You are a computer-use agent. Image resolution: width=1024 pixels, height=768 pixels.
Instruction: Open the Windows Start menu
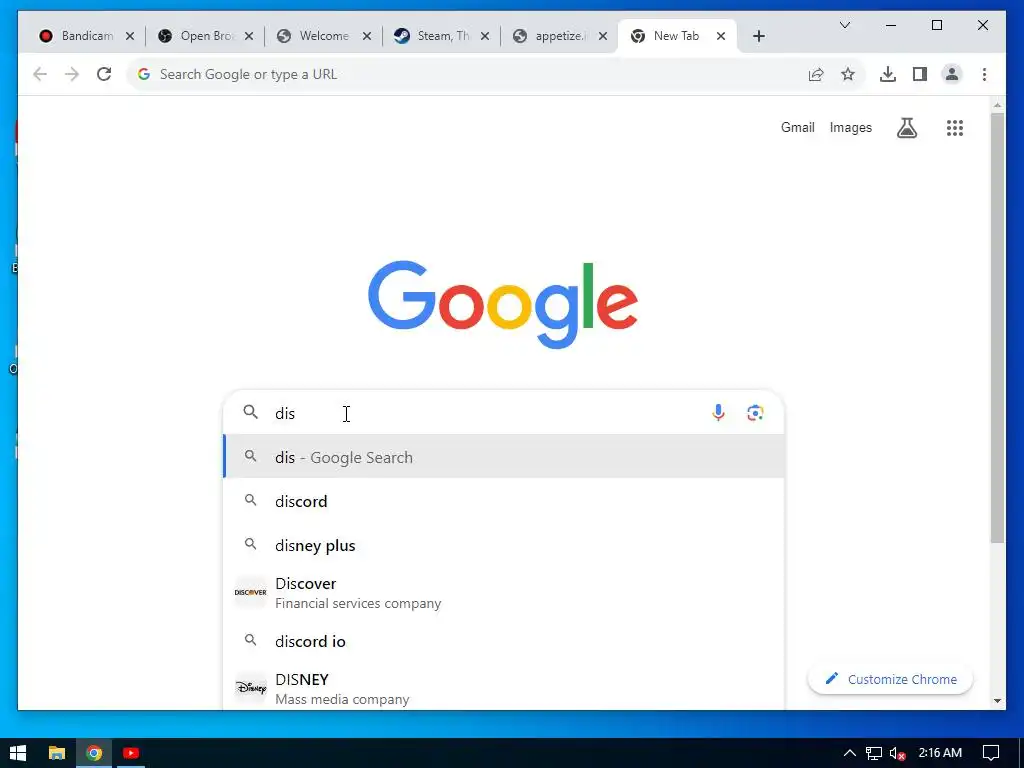[x=18, y=753]
